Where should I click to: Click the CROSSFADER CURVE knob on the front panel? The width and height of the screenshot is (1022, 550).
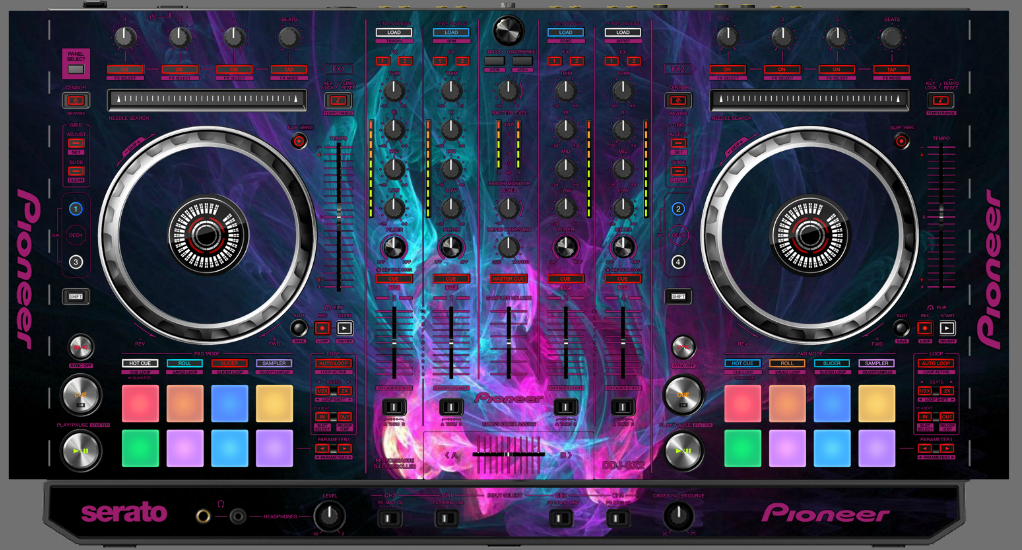[679, 516]
